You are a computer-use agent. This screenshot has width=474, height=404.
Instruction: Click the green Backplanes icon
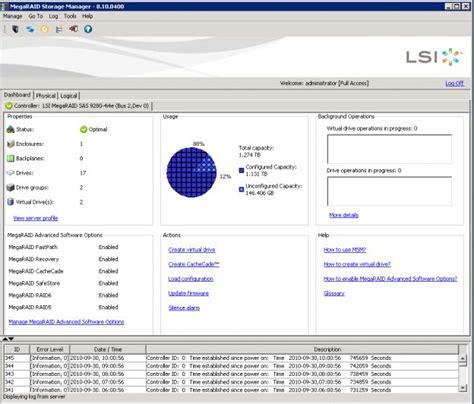[11, 158]
